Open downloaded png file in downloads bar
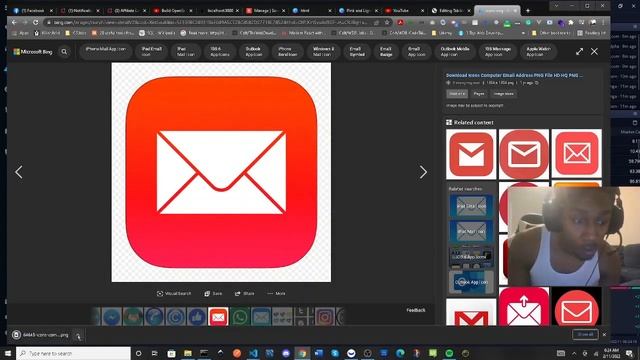The height and width of the screenshot is (360, 640). click(41, 335)
